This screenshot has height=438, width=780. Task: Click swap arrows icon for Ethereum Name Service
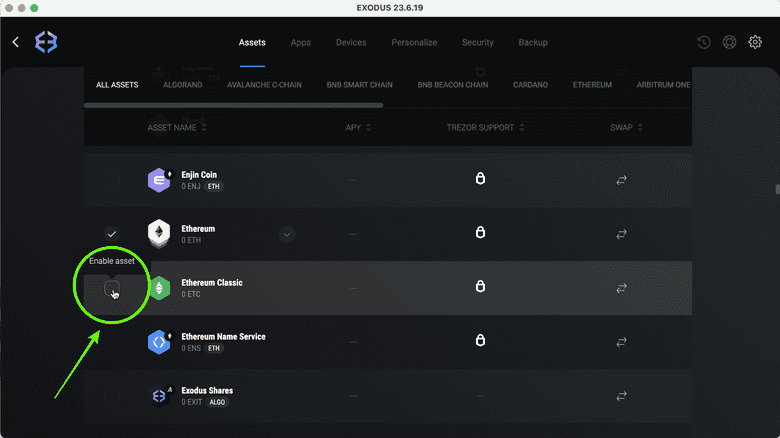click(621, 342)
